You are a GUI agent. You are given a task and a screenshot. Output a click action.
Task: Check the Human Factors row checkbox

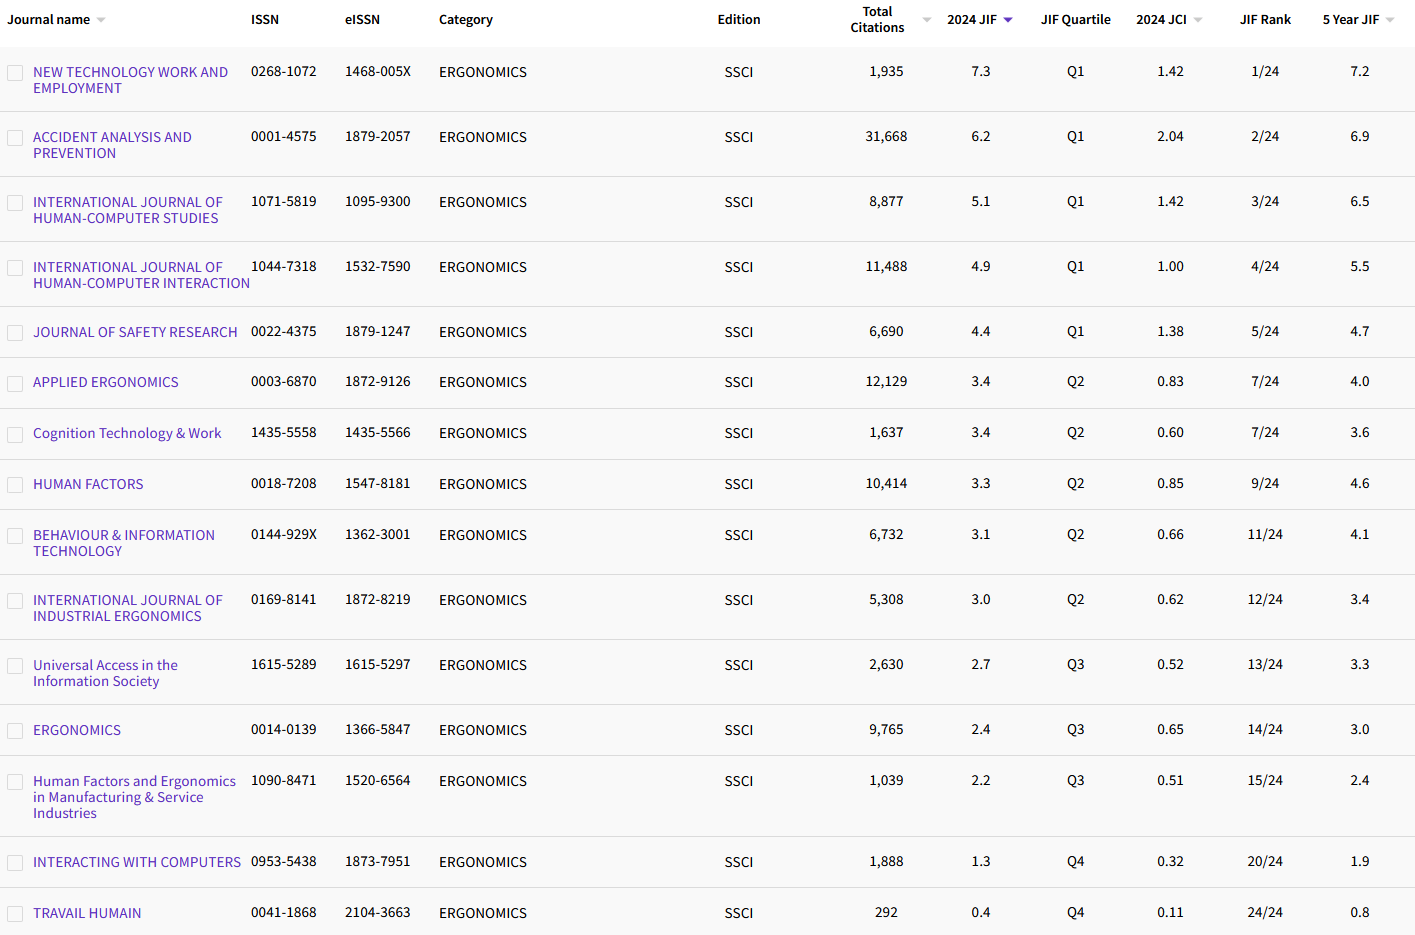click(x=15, y=485)
